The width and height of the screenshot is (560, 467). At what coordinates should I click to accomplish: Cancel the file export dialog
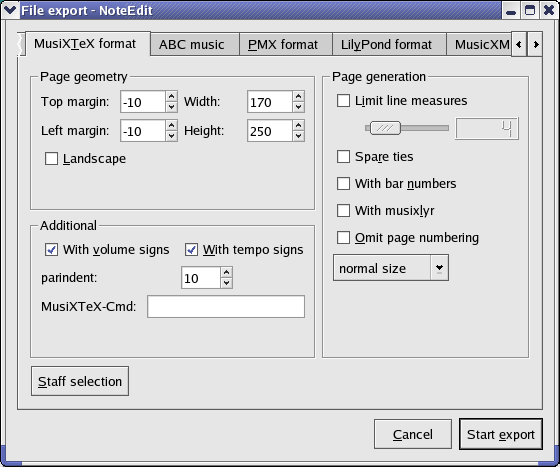pos(413,434)
